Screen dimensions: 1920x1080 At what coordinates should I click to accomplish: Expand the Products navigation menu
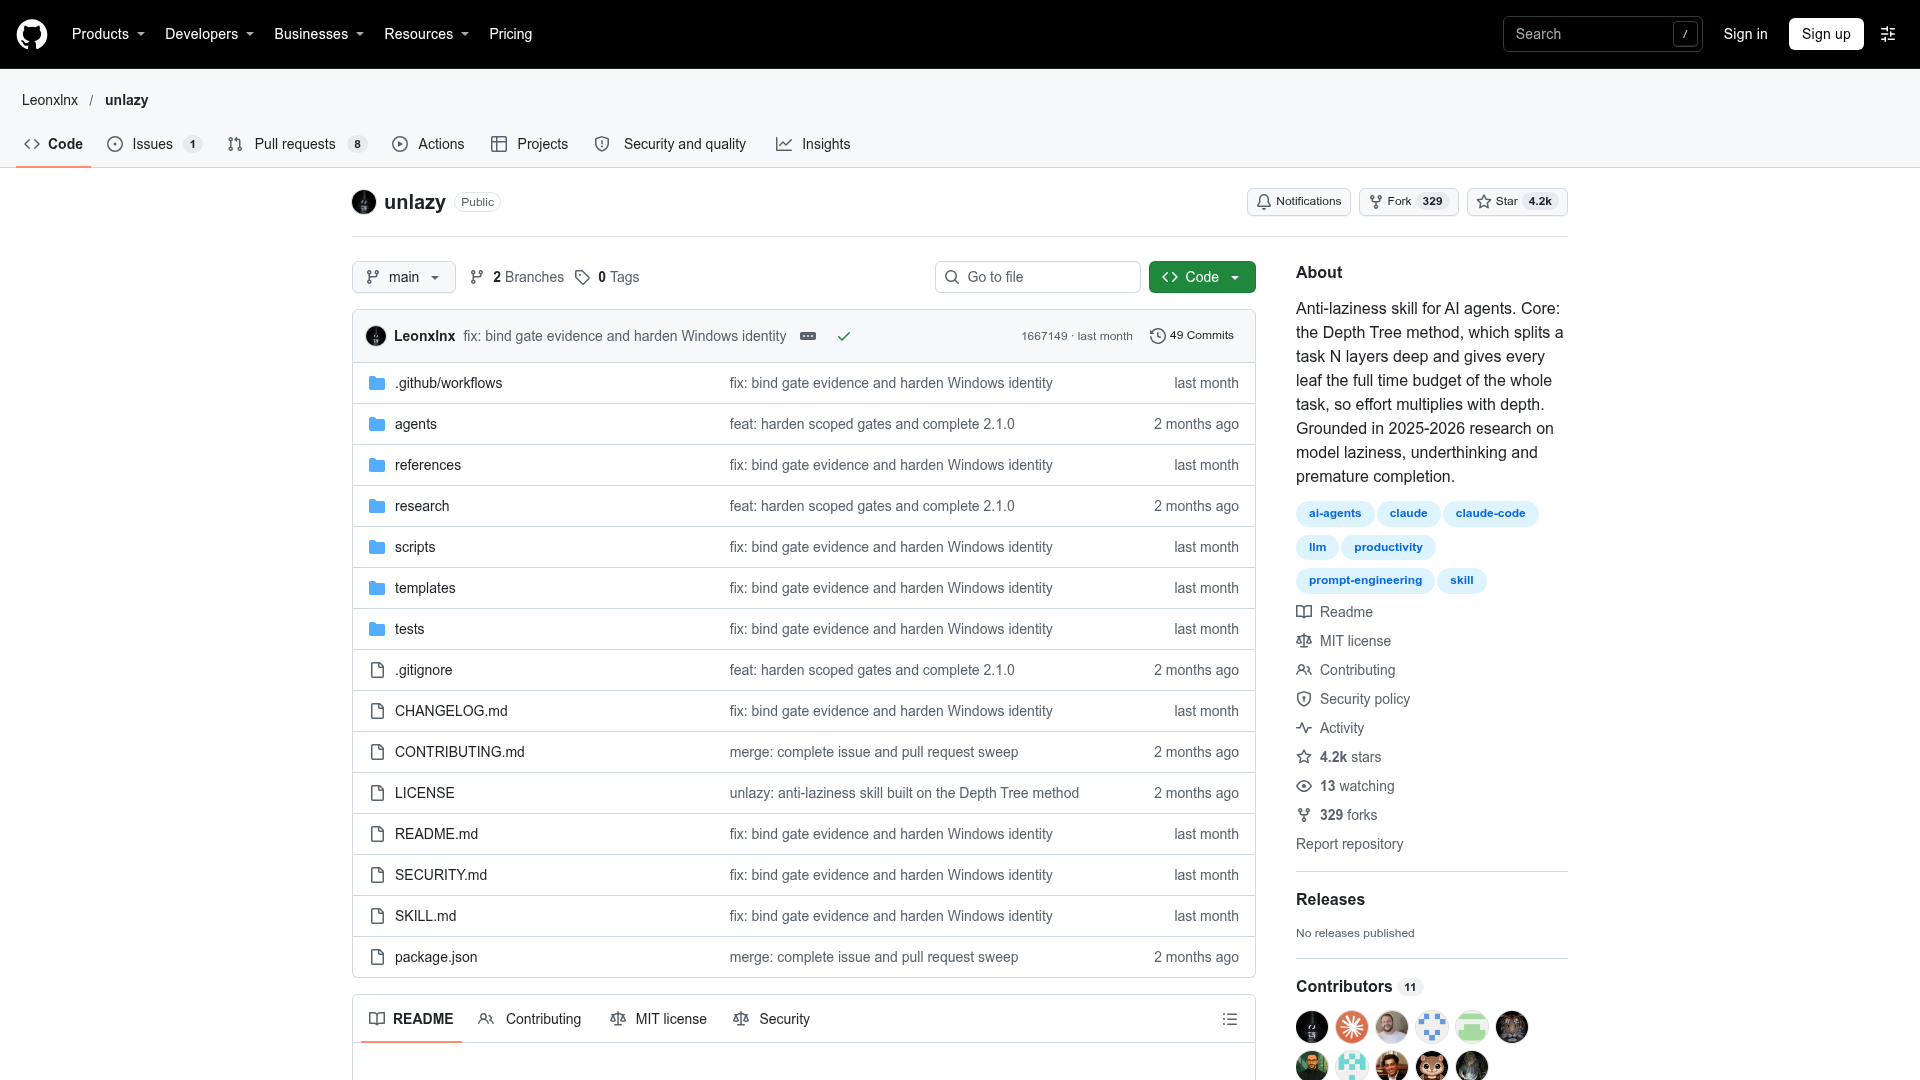tap(108, 34)
